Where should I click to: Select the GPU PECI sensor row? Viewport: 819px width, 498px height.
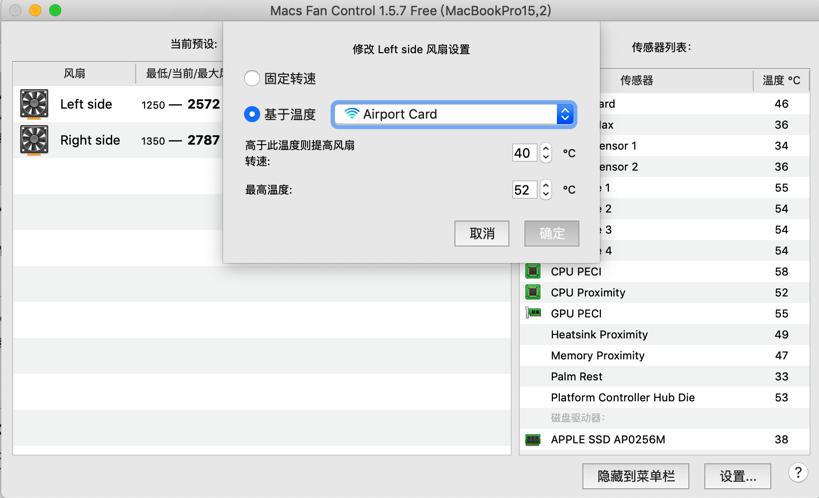(664, 313)
